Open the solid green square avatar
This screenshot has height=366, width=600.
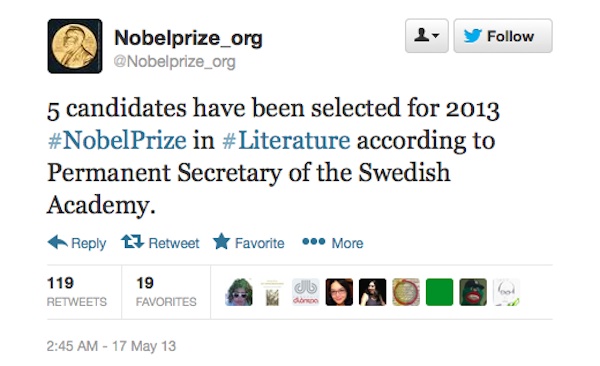pos(439,292)
